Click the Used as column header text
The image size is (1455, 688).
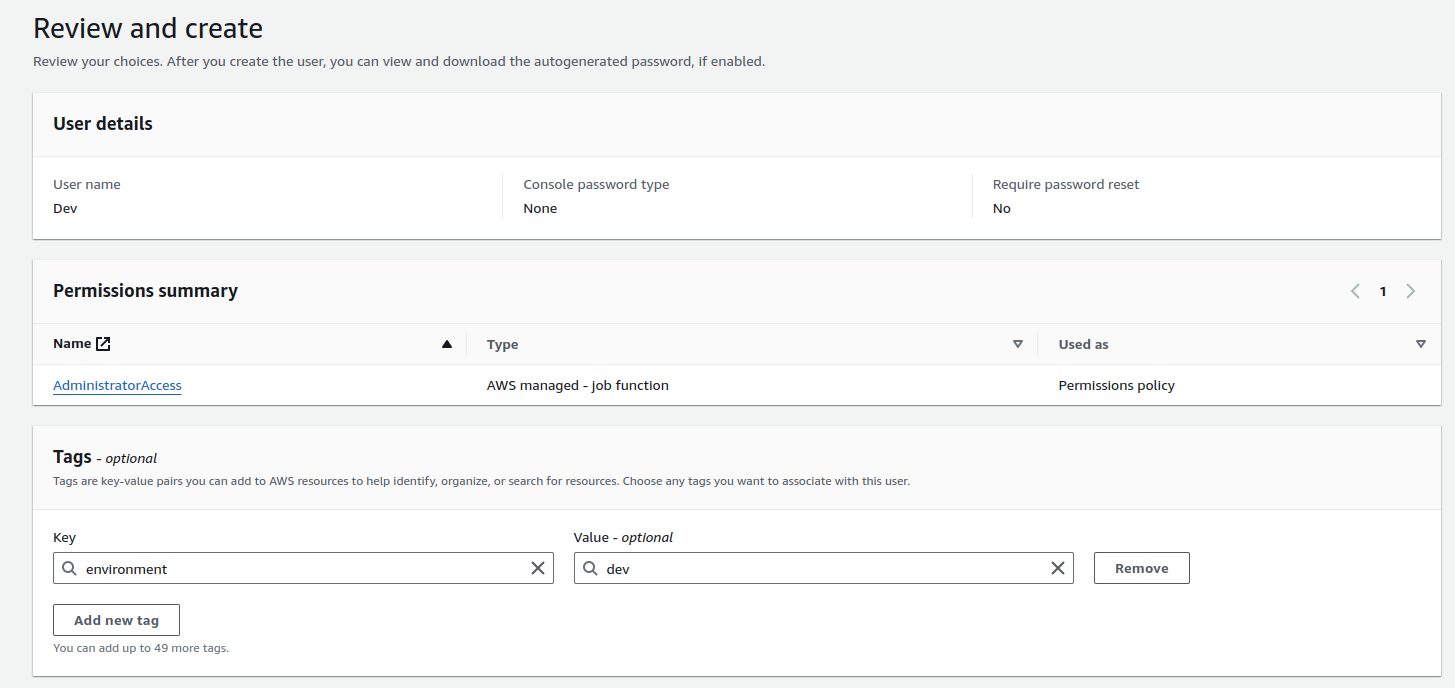(x=1083, y=344)
